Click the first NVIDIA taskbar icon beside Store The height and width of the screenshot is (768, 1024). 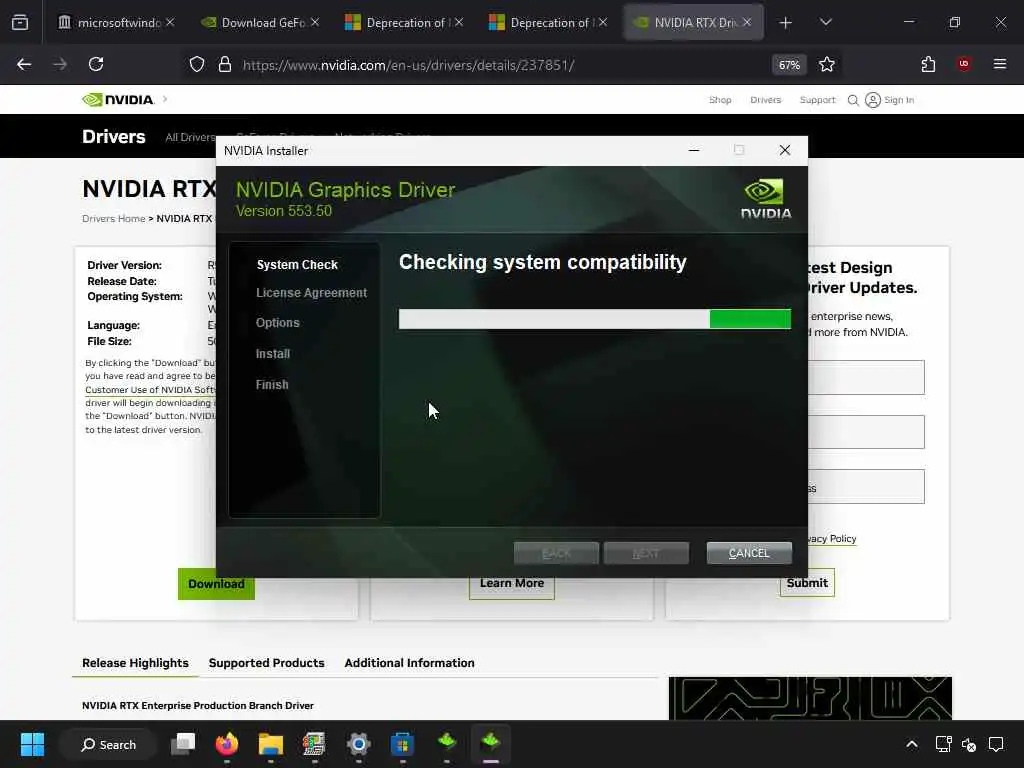click(447, 743)
